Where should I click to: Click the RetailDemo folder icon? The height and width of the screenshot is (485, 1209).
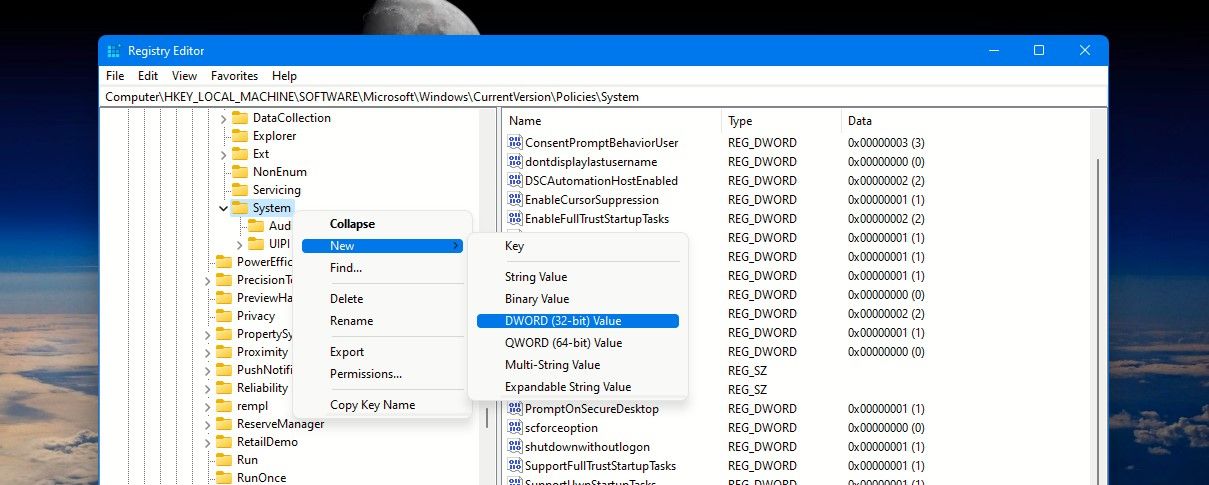tap(223, 442)
